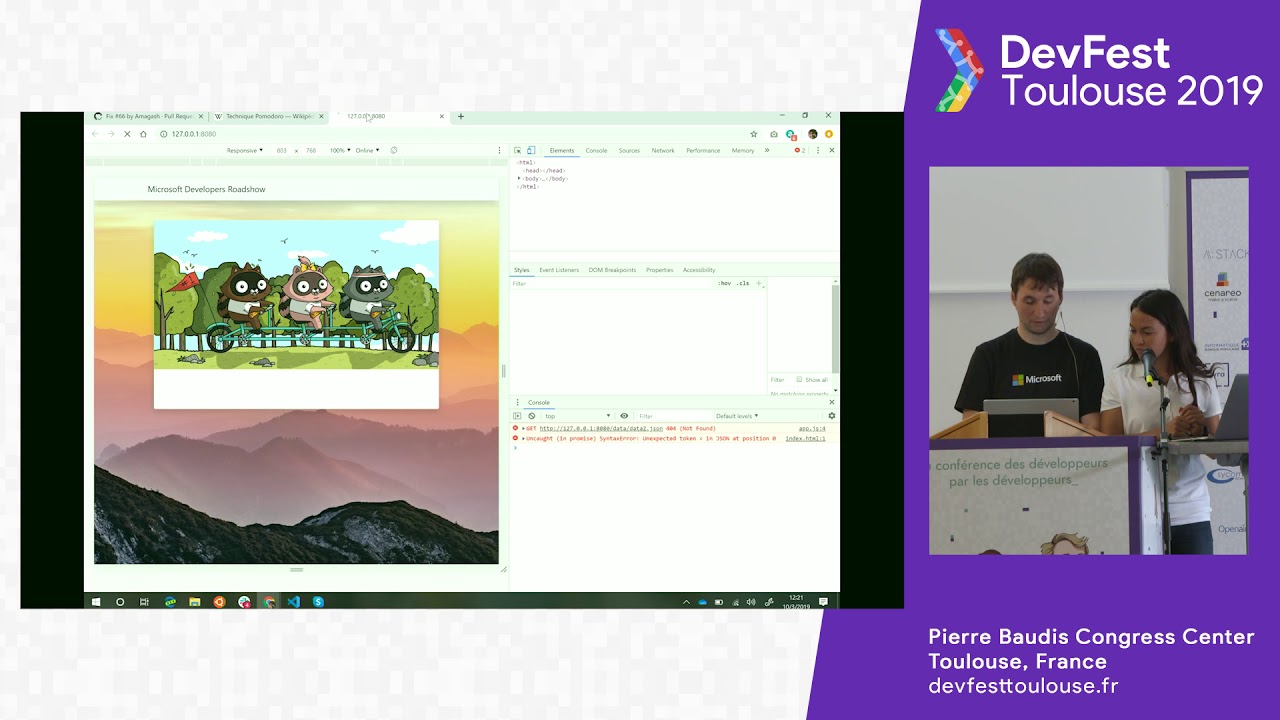Open DevTools customize menu
Screen dimensions: 1280x720
pos(818,150)
